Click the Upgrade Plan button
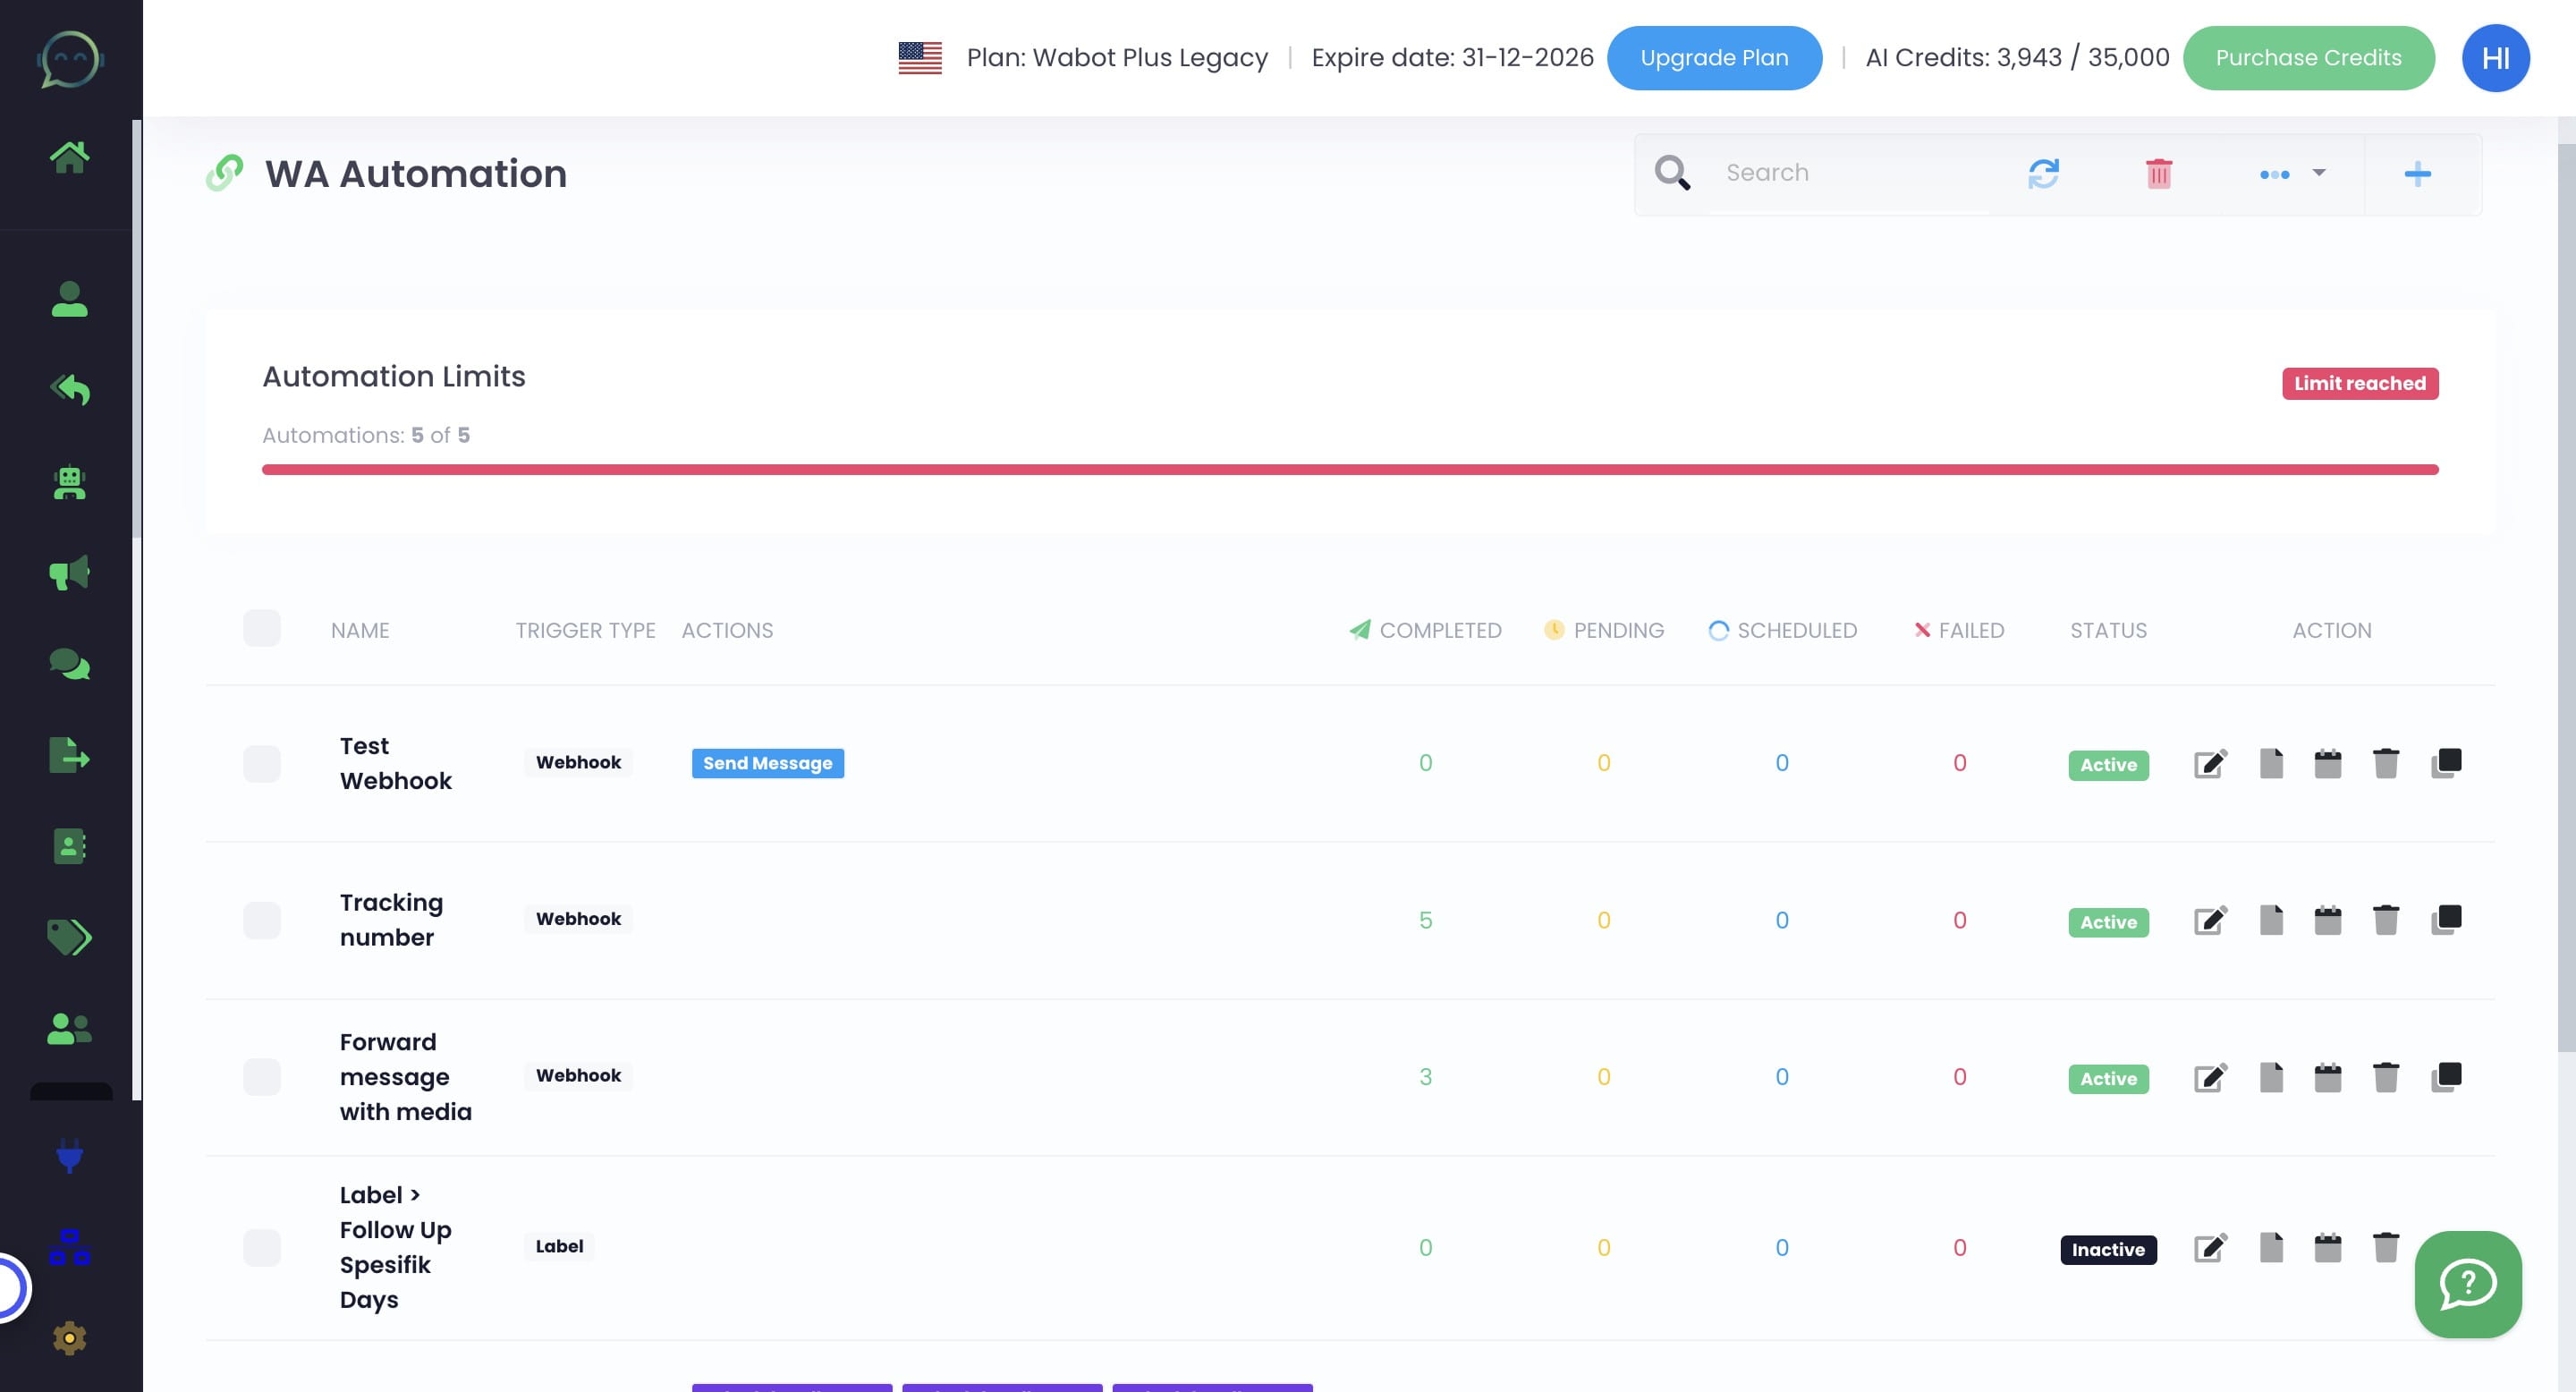2576x1392 pixels. [x=1714, y=58]
